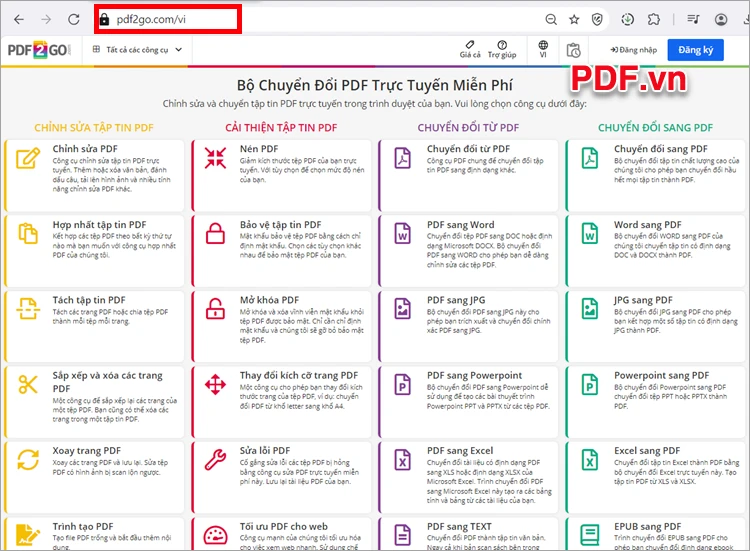
Task: Click 'CHUYỂN ĐỔI TỪ PDF' column heading
Action: tap(468, 128)
